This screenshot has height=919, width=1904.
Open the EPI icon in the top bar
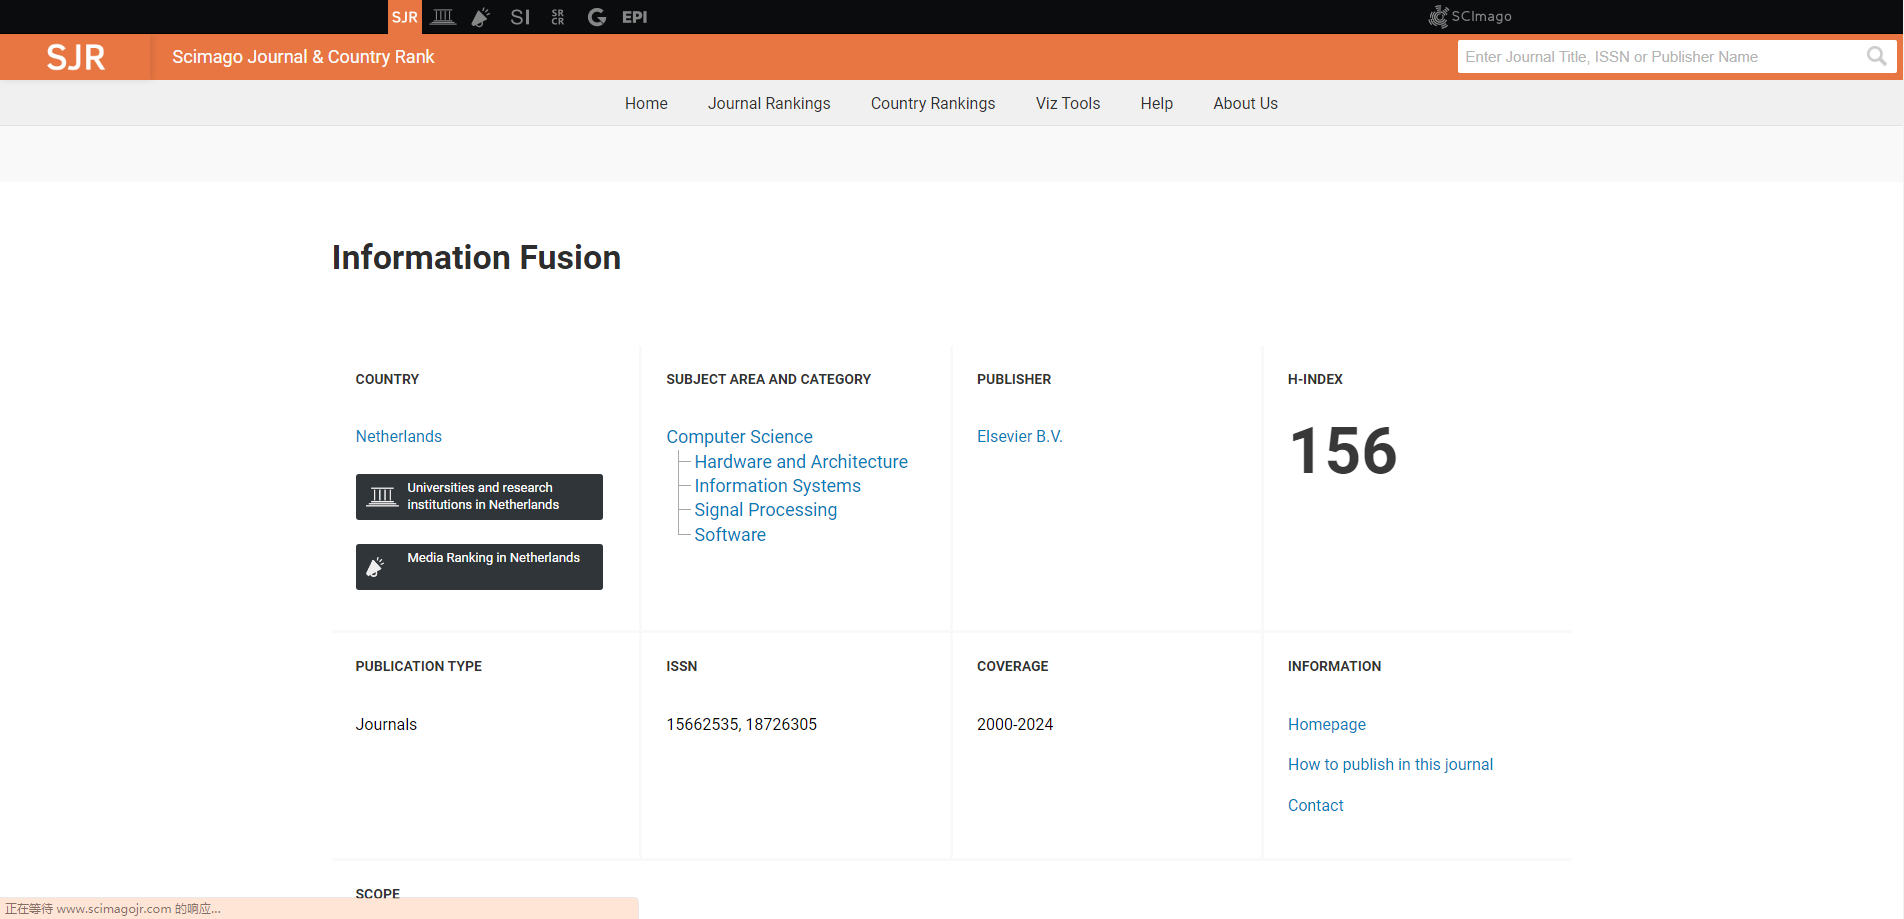pyautogui.click(x=635, y=17)
